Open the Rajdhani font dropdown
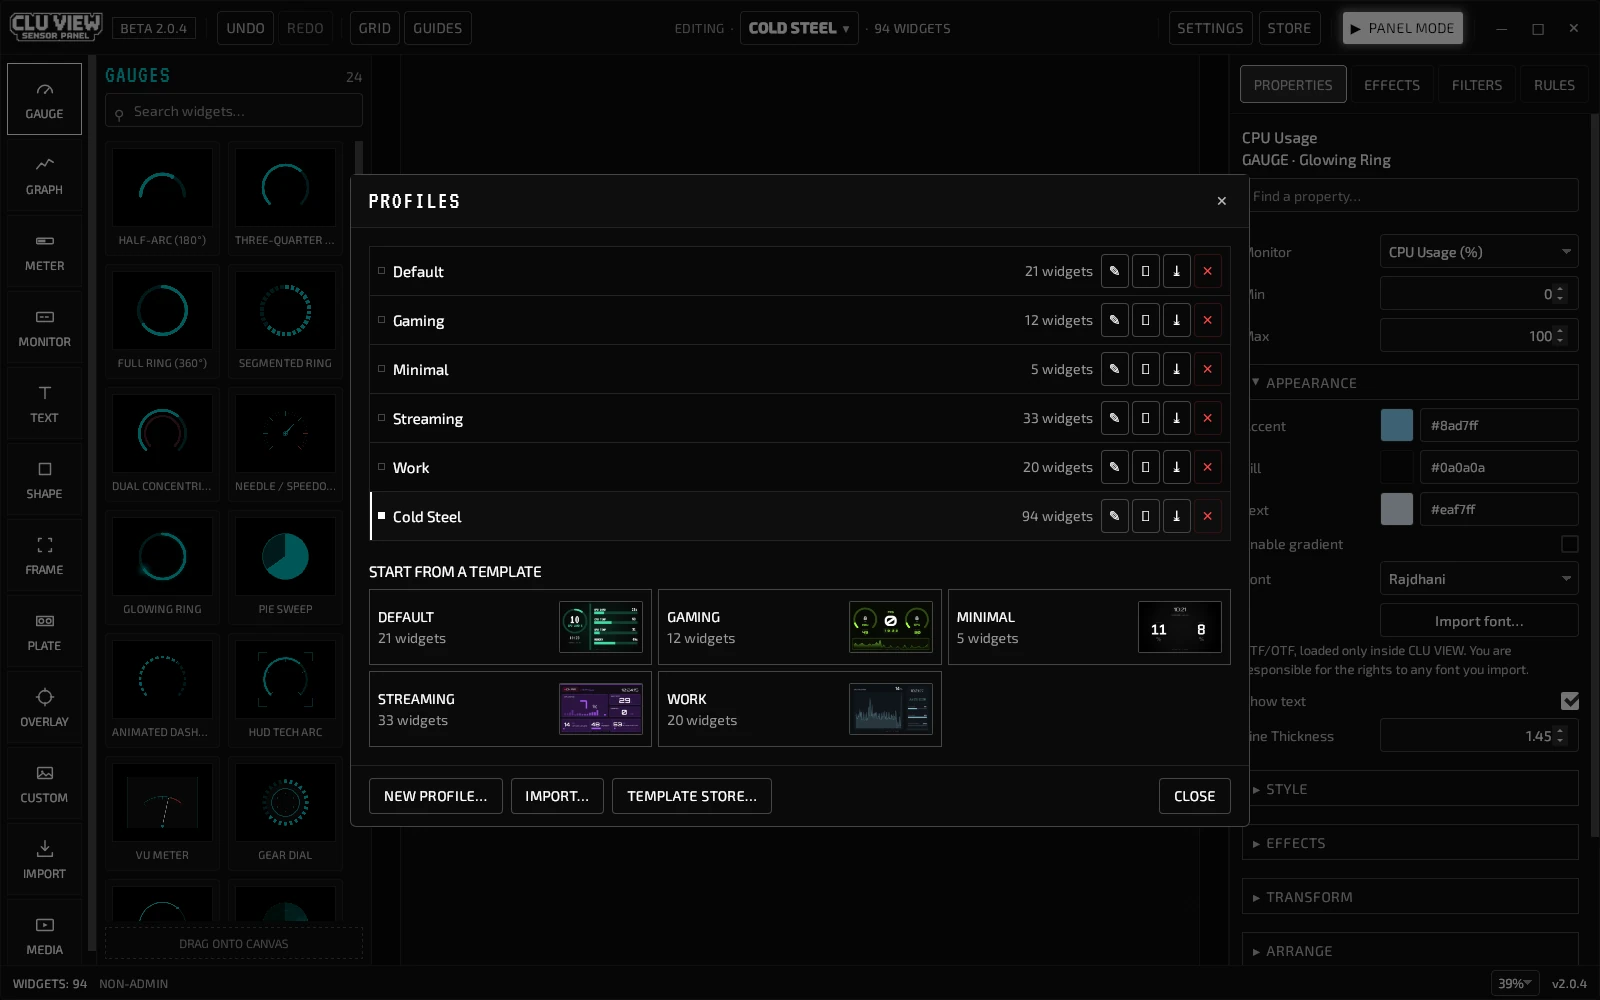 pos(1478,579)
